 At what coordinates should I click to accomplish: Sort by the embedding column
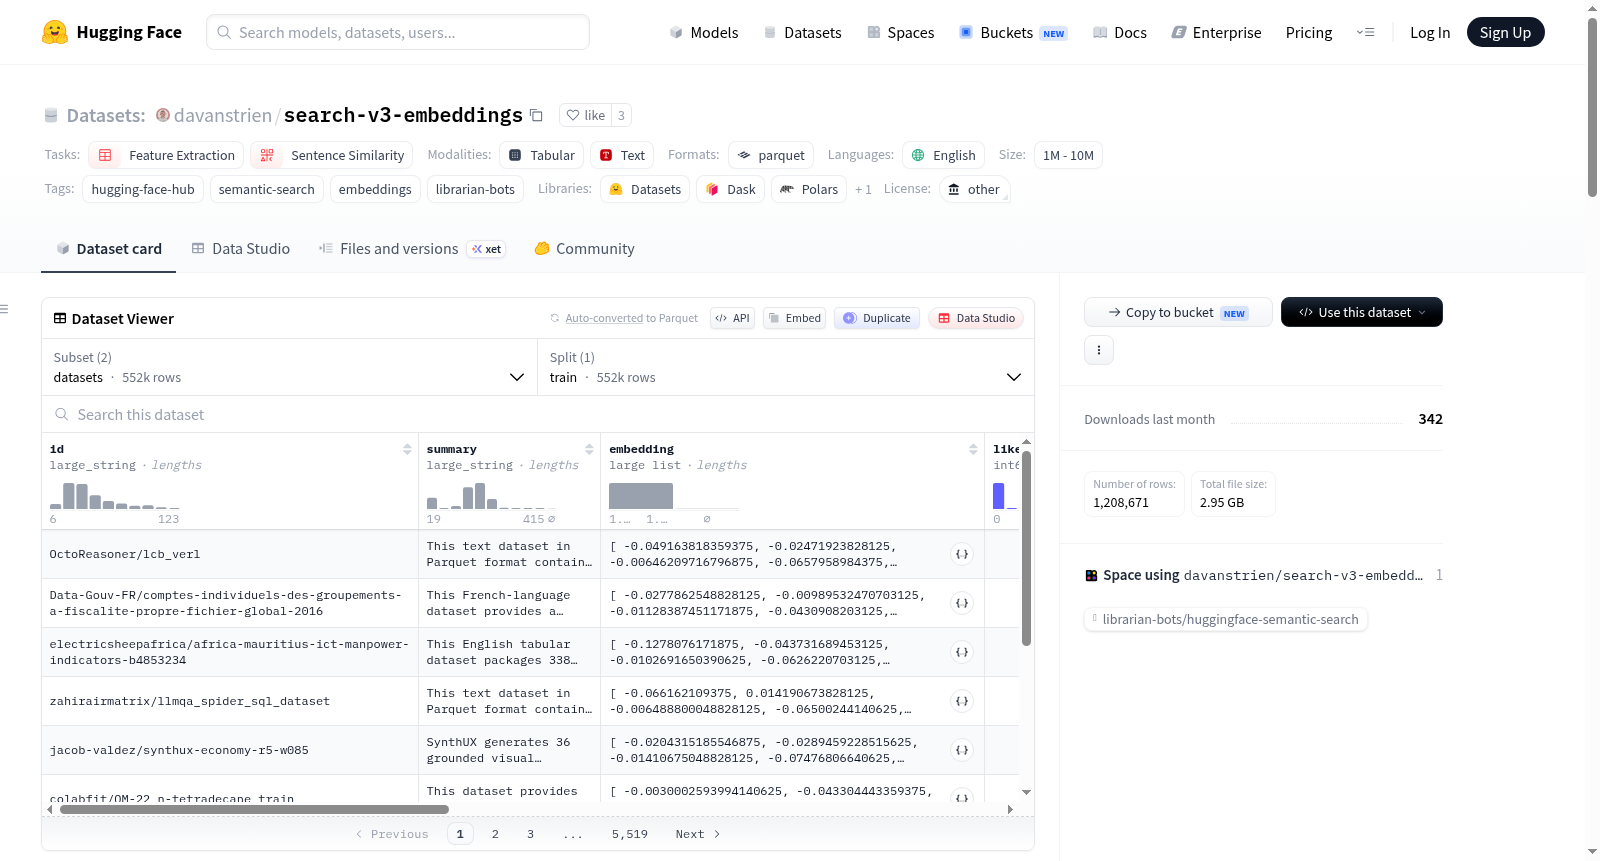[x=973, y=449]
